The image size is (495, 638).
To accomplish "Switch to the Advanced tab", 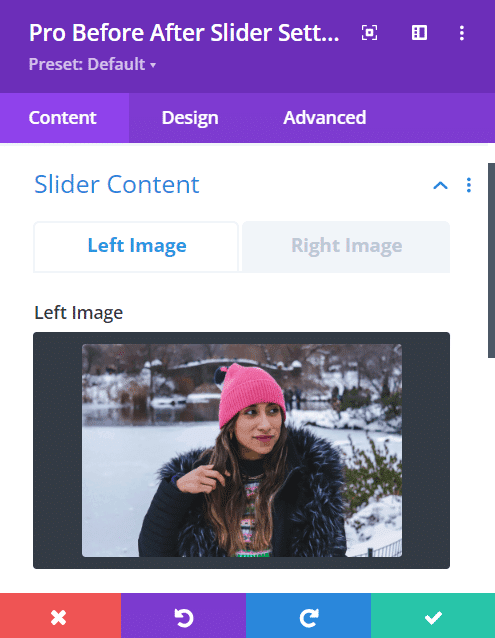I will 325,118.
